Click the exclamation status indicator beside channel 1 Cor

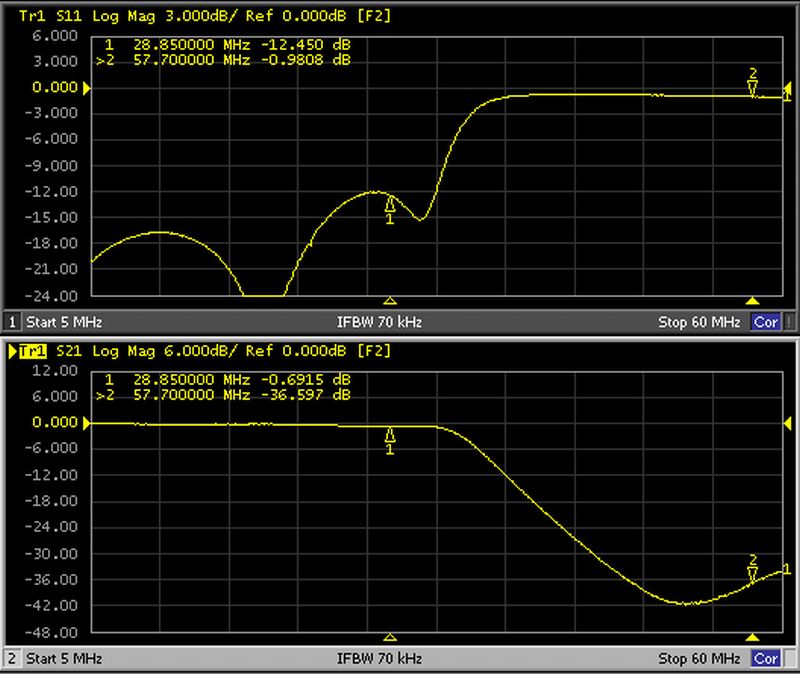[x=790, y=323]
